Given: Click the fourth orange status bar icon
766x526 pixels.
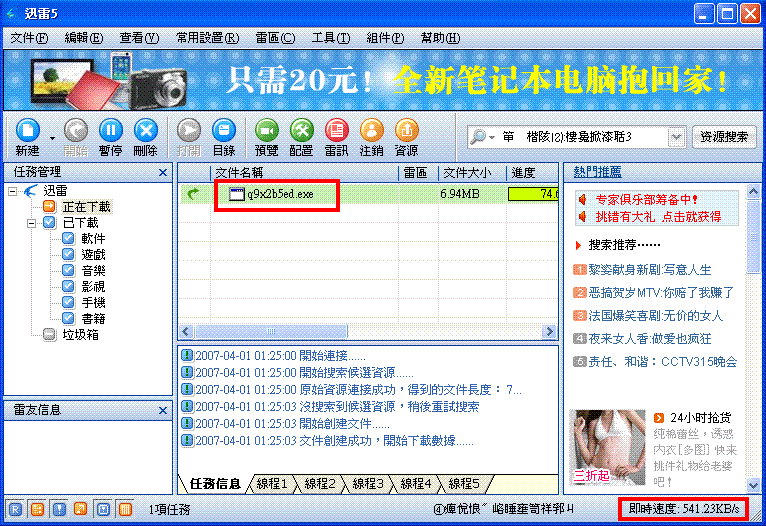Looking at the screenshot, I should pos(81,509).
